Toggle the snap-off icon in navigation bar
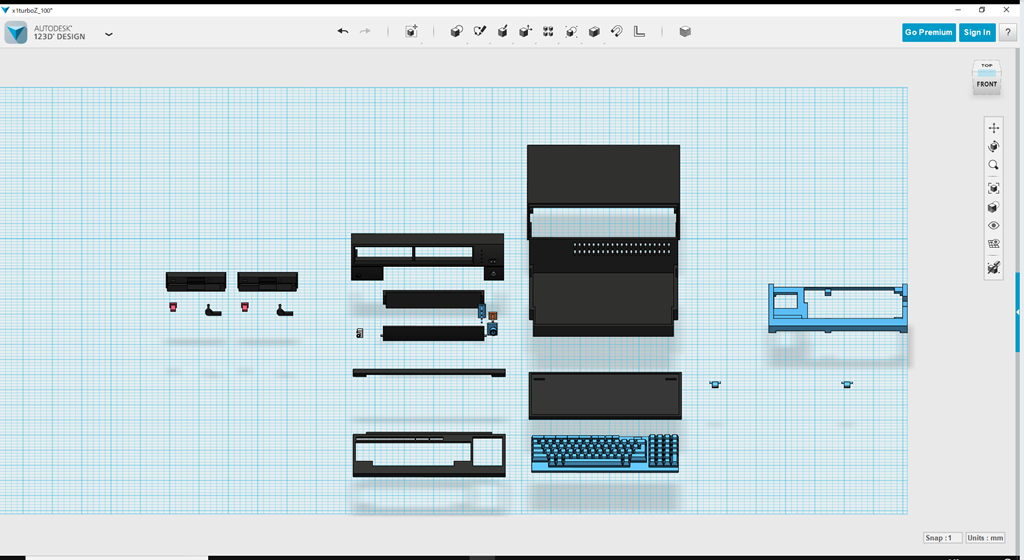 point(993,268)
